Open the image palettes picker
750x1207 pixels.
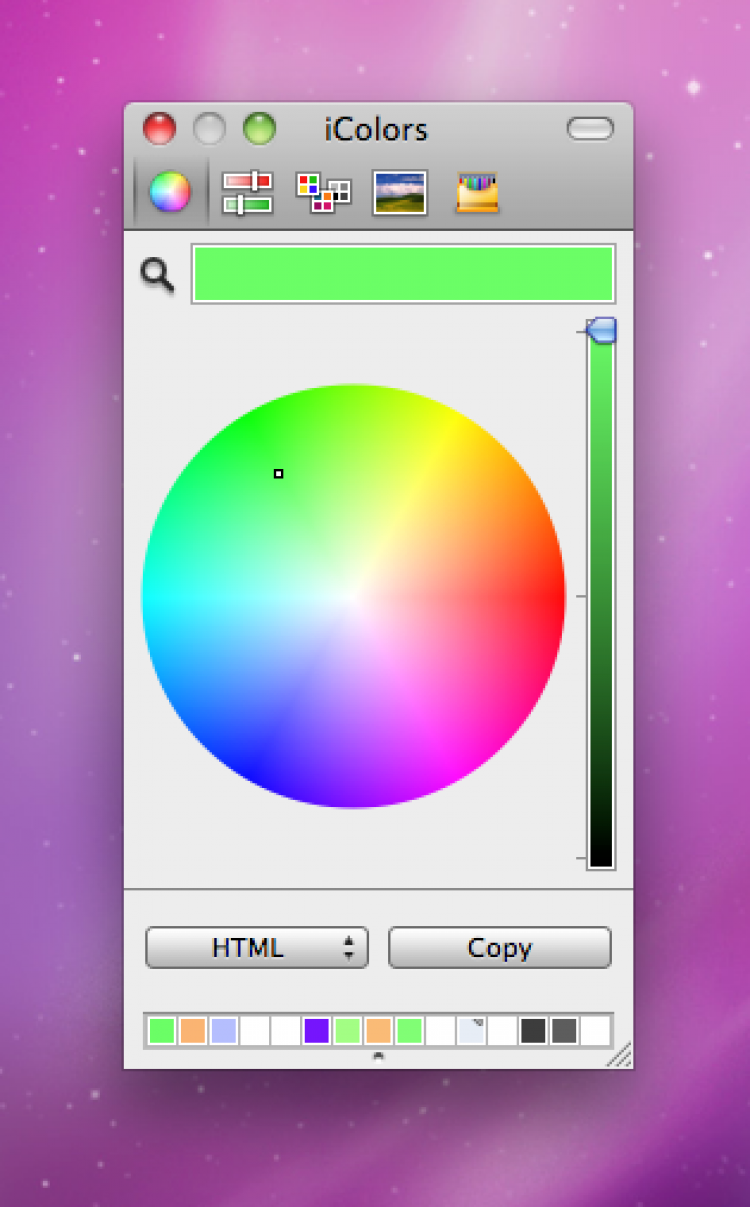(x=400, y=192)
